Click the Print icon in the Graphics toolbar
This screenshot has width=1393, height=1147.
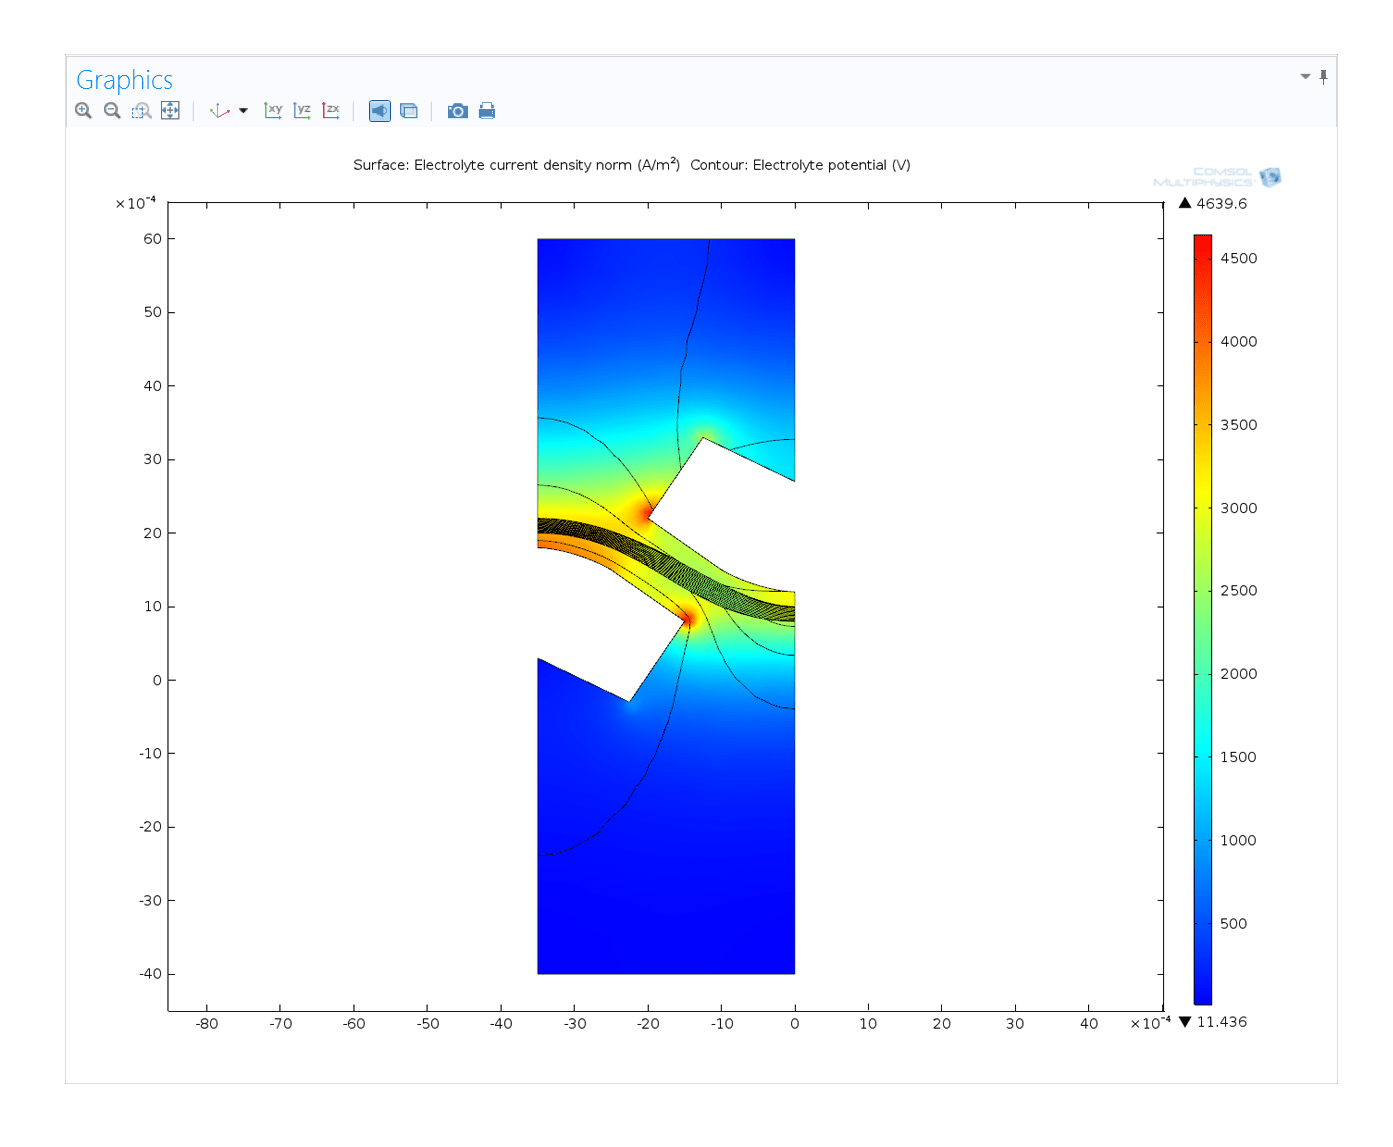tap(487, 110)
